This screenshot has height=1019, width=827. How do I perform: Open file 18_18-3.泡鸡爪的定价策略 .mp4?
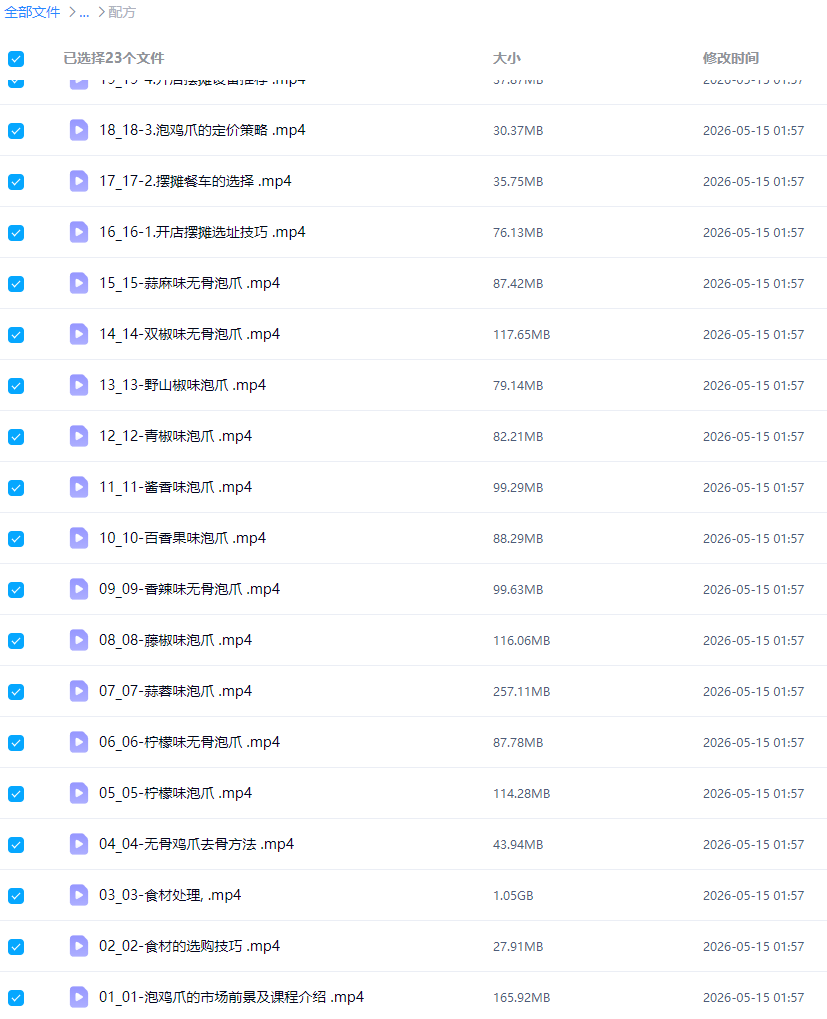click(x=202, y=130)
